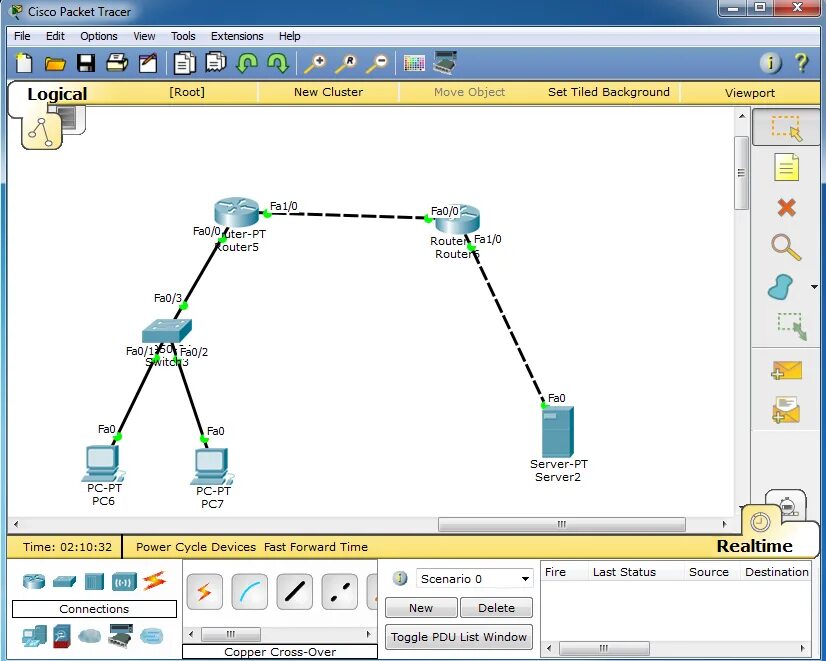Click the workspace horizontal scrollbar thumb

pyautogui.click(x=562, y=524)
